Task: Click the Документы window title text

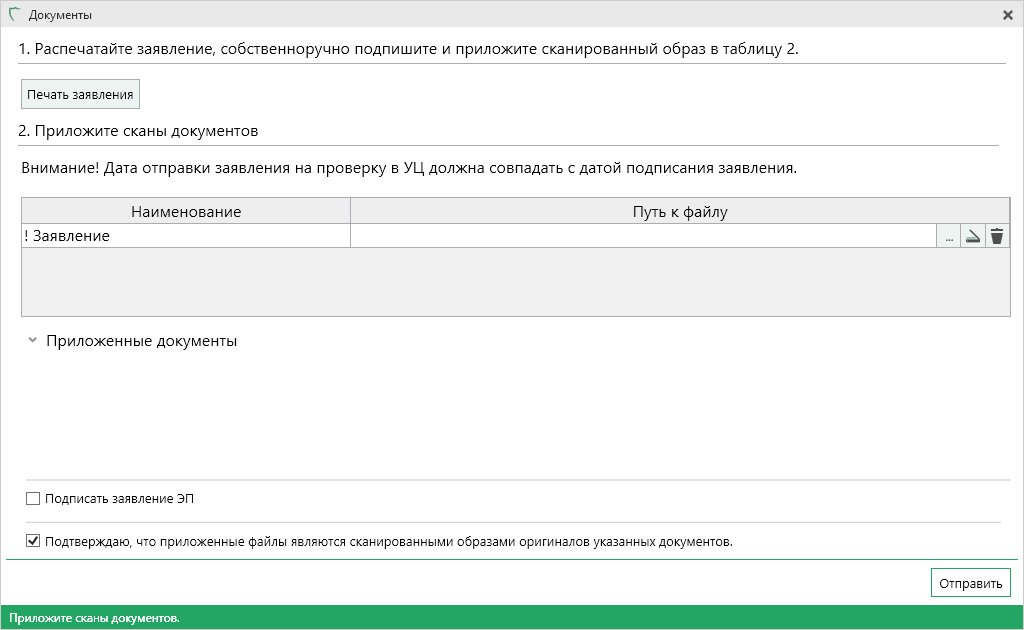Action: pyautogui.click(x=60, y=15)
